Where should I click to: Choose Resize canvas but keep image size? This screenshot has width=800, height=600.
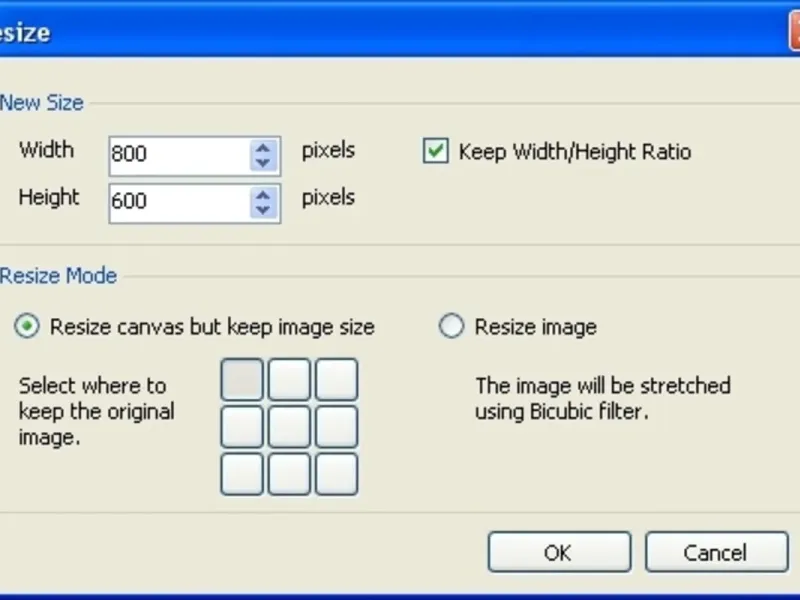29,327
